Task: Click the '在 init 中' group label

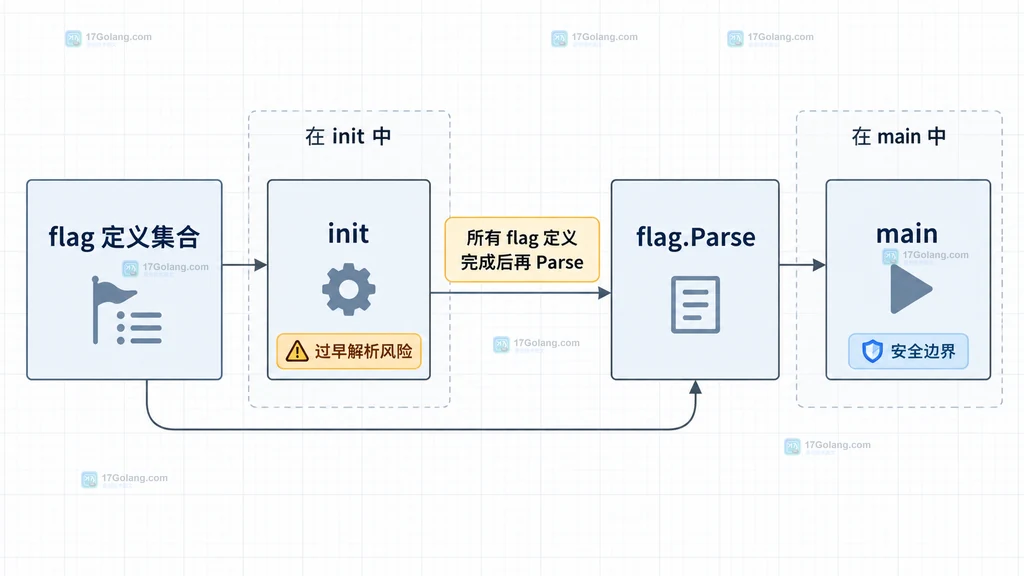Action: pyautogui.click(x=348, y=136)
